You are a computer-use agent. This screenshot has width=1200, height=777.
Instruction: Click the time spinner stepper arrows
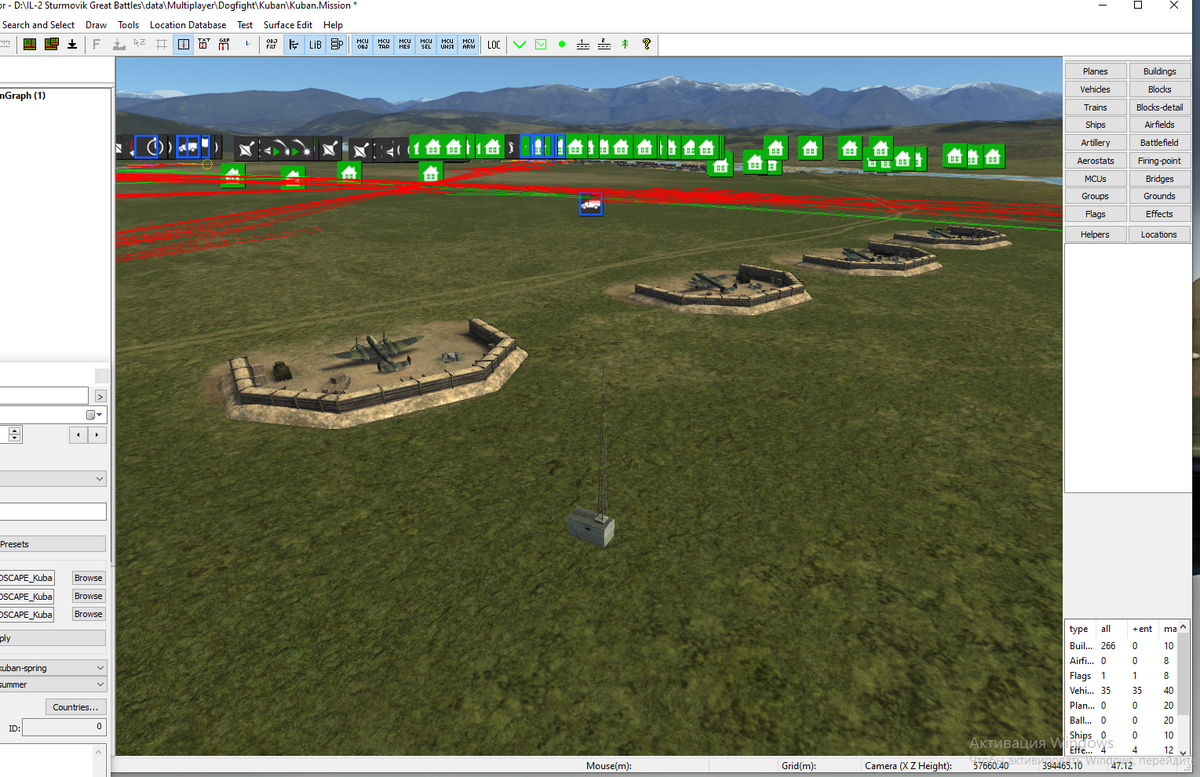click(15, 435)
